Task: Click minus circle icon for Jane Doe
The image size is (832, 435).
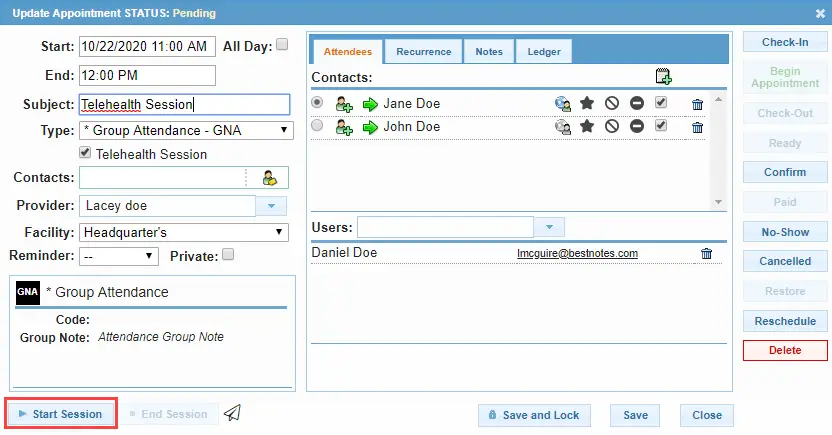Action: [x=637, y=103]
